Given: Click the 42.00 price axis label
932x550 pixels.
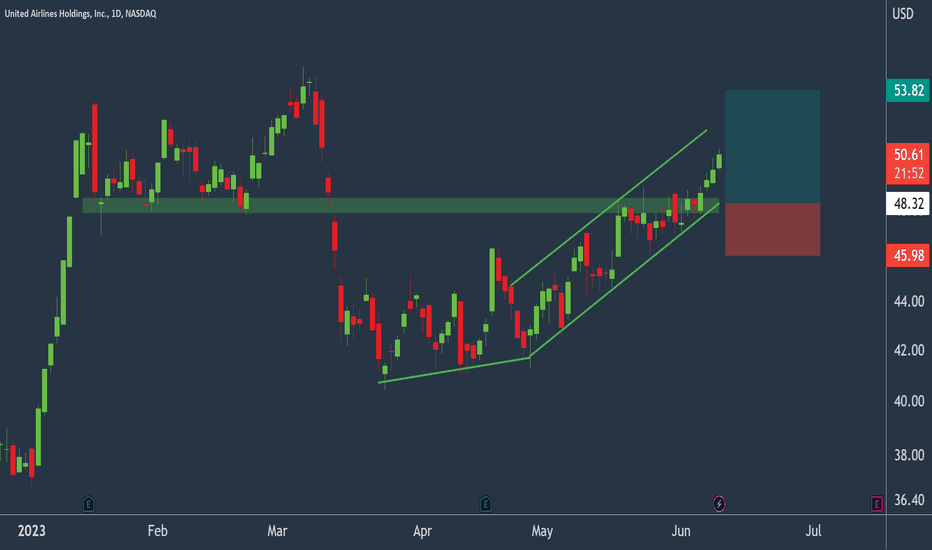Looking at the screenshot, I should pyautogui.click(x=909, y=350).
